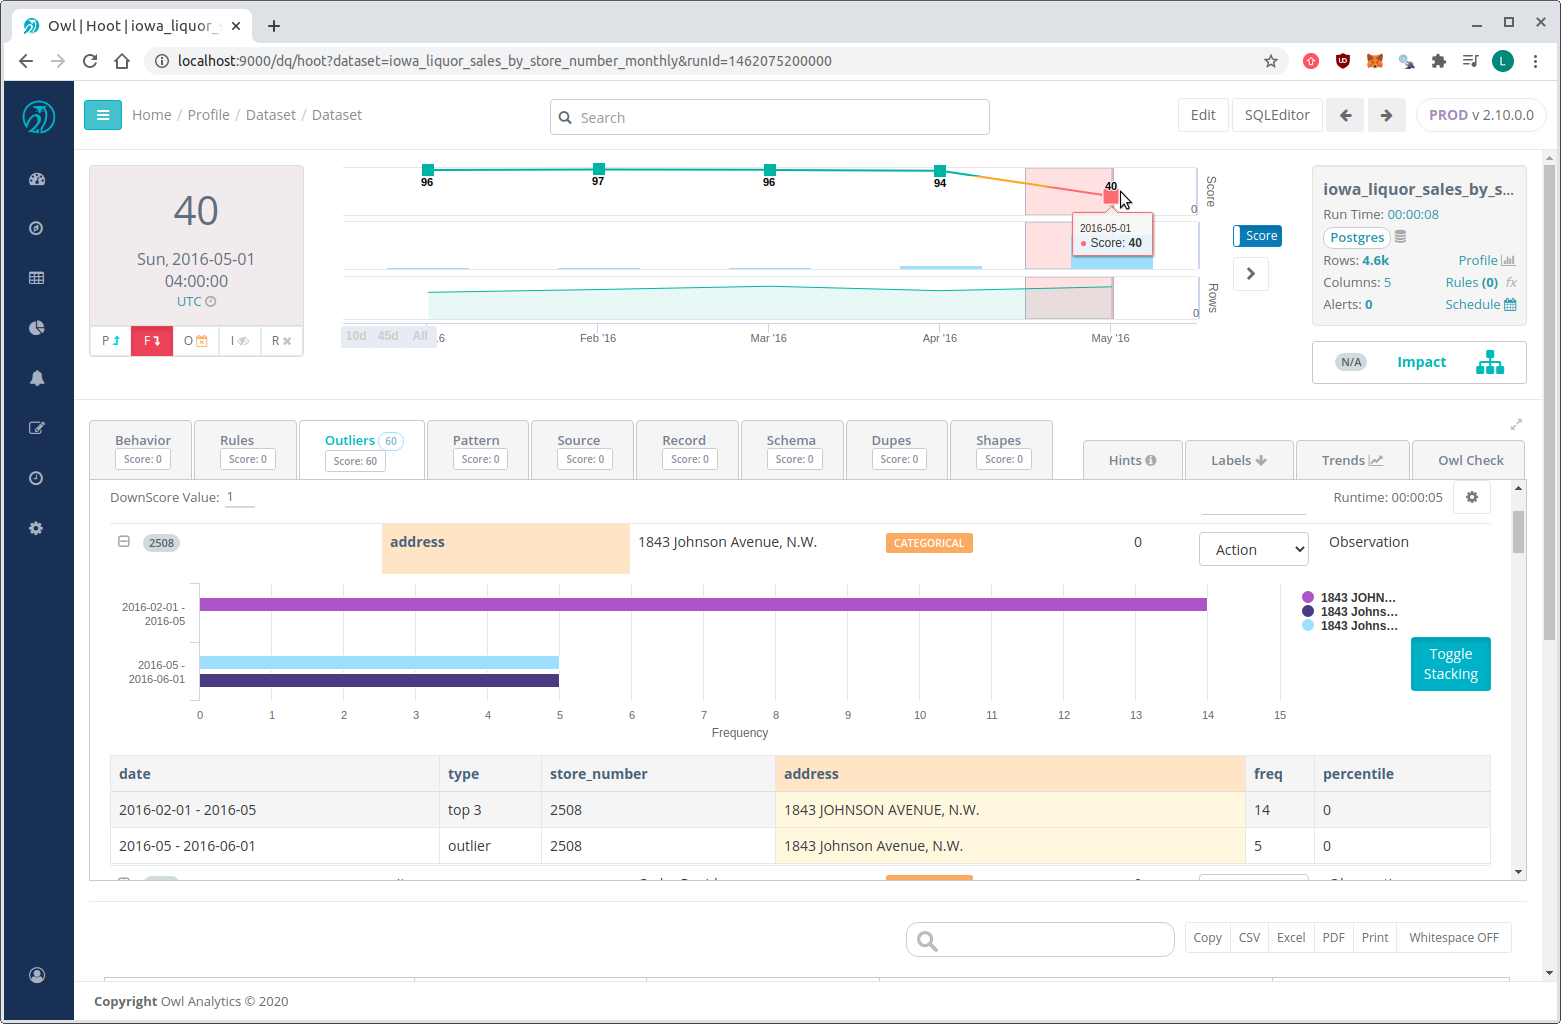The width and height of the screenshot is (1561, 1024).
Task: Go to next run with right arrow
Action: [1386, 115]
